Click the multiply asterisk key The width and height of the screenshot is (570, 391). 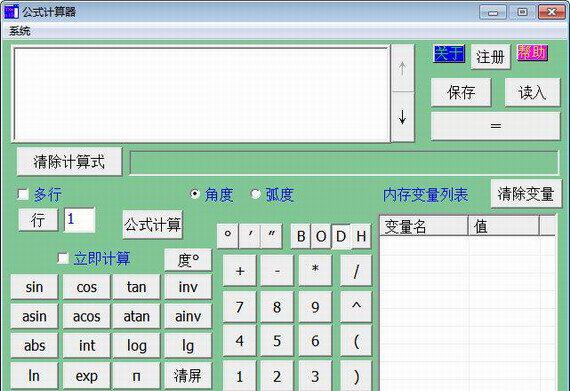coord(315,271)
